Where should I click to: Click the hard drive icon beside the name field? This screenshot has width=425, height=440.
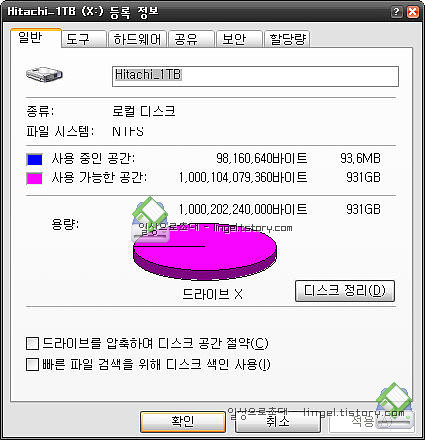[x=44, y=74]
